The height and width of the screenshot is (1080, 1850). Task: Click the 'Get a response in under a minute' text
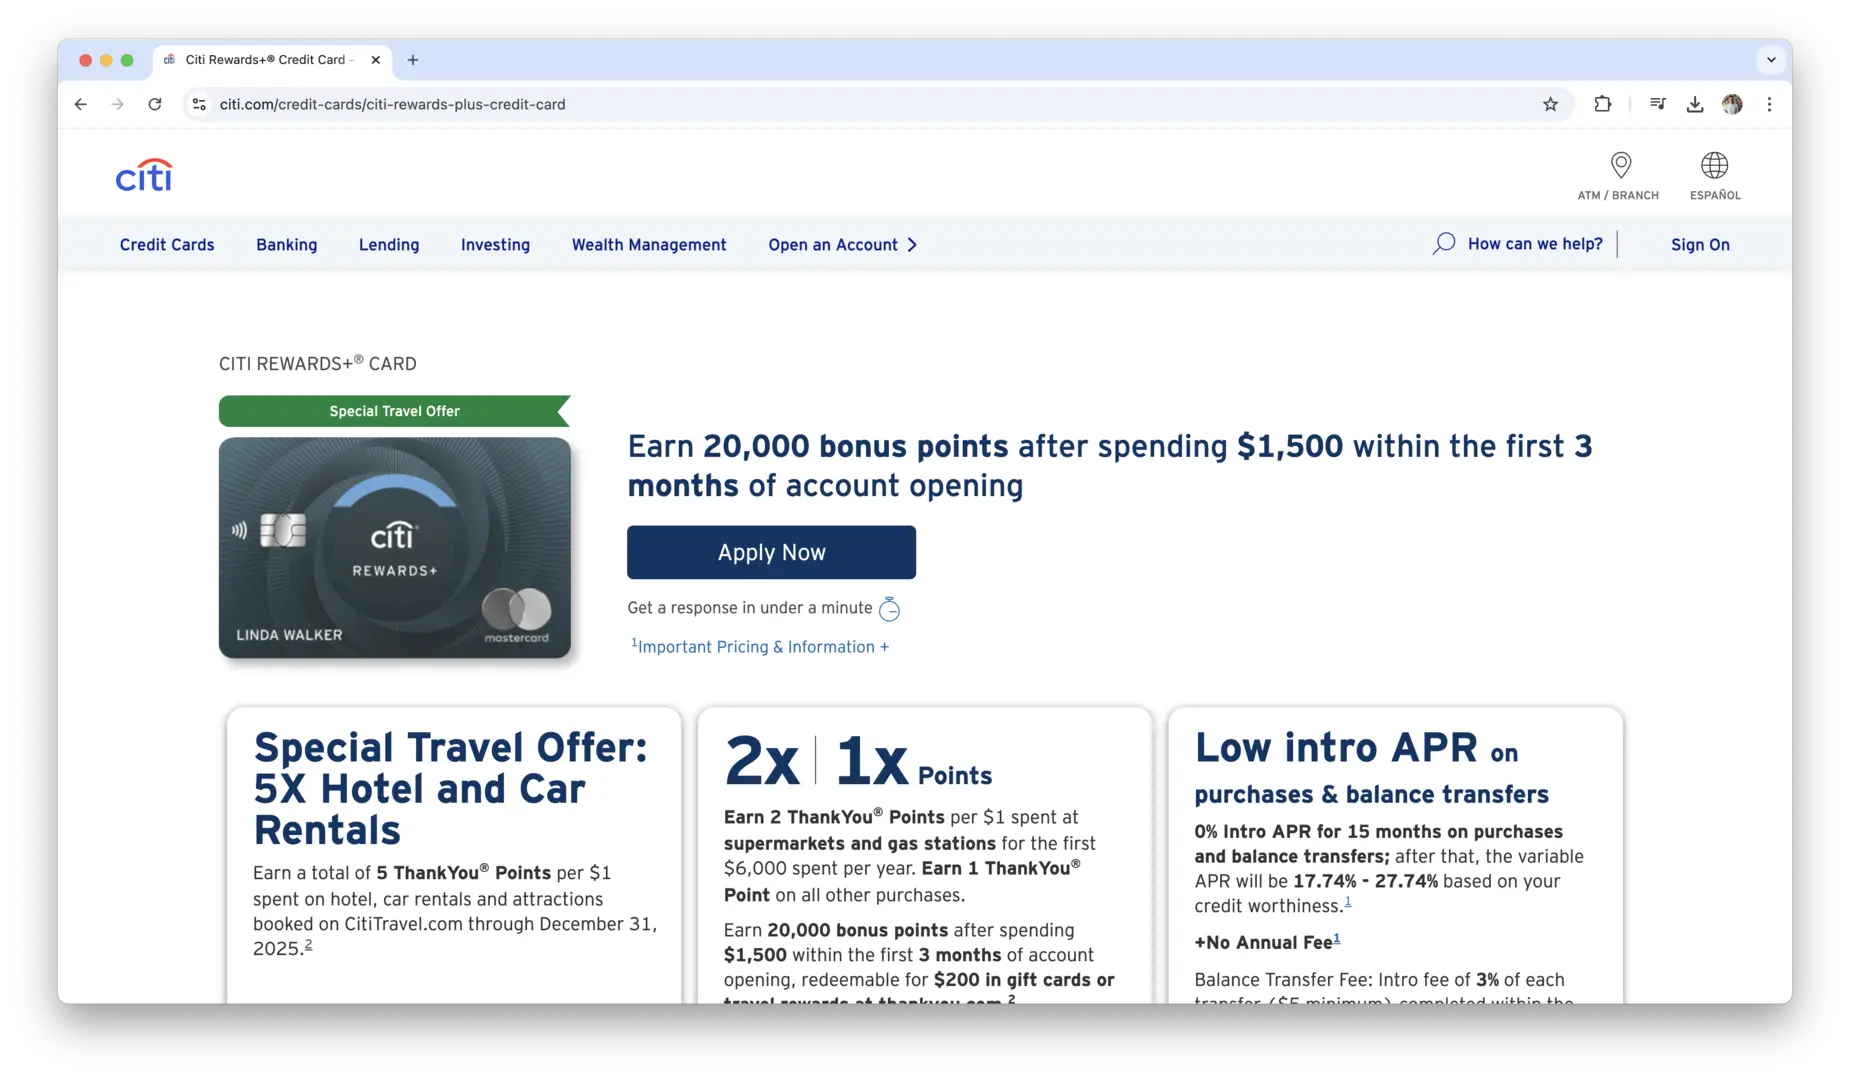pyautogui.click(x=750, y=608)
